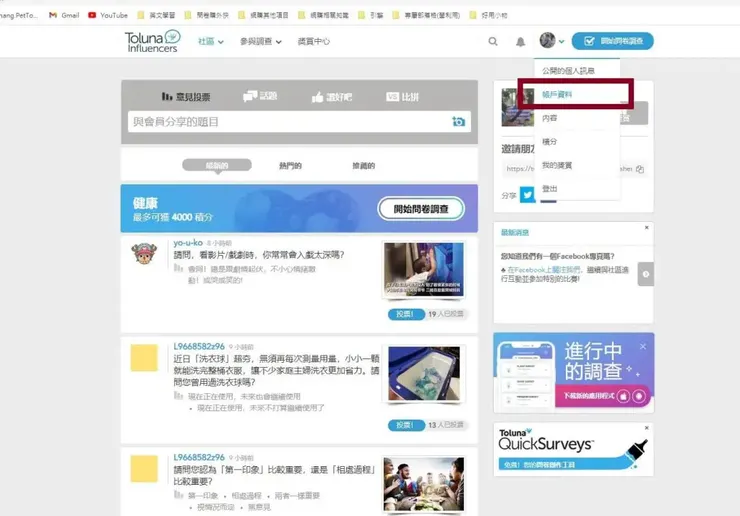Open the notifications bell icon
740x516 pixels.
tap(520, 42)
